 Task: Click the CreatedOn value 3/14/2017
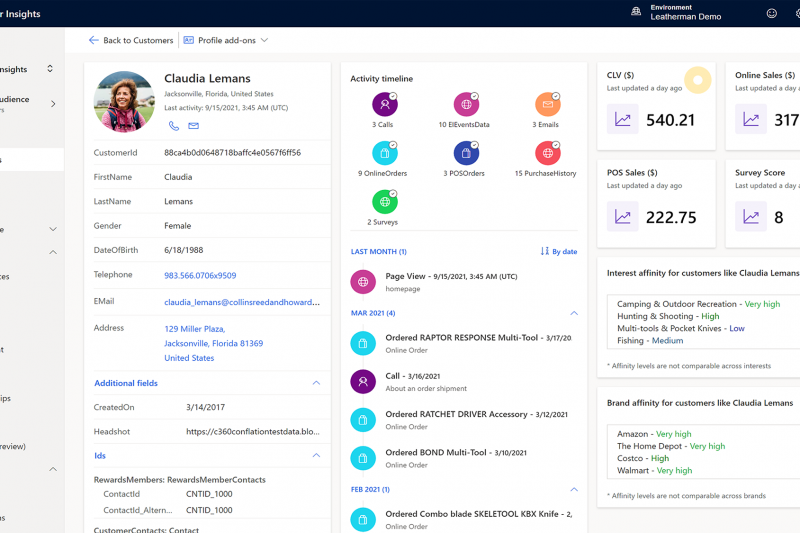pos(205,407)
